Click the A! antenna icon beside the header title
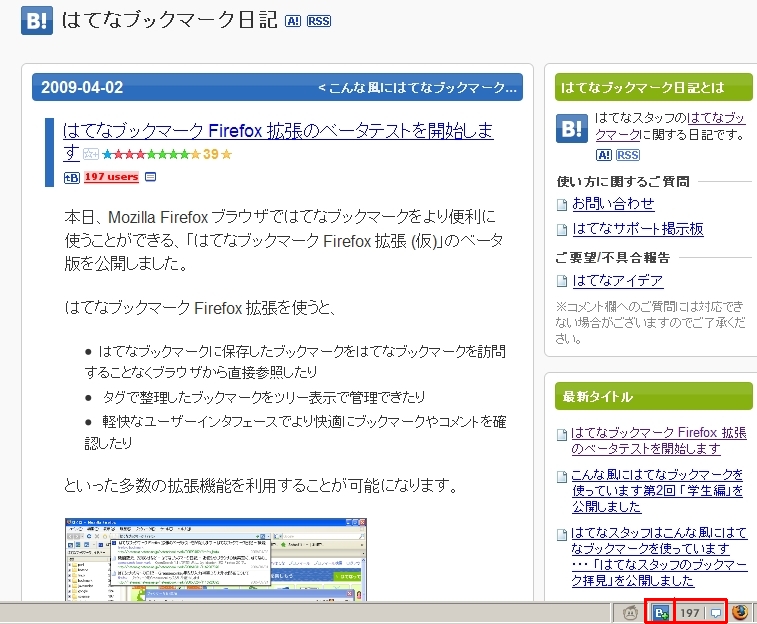 (293, 21)
